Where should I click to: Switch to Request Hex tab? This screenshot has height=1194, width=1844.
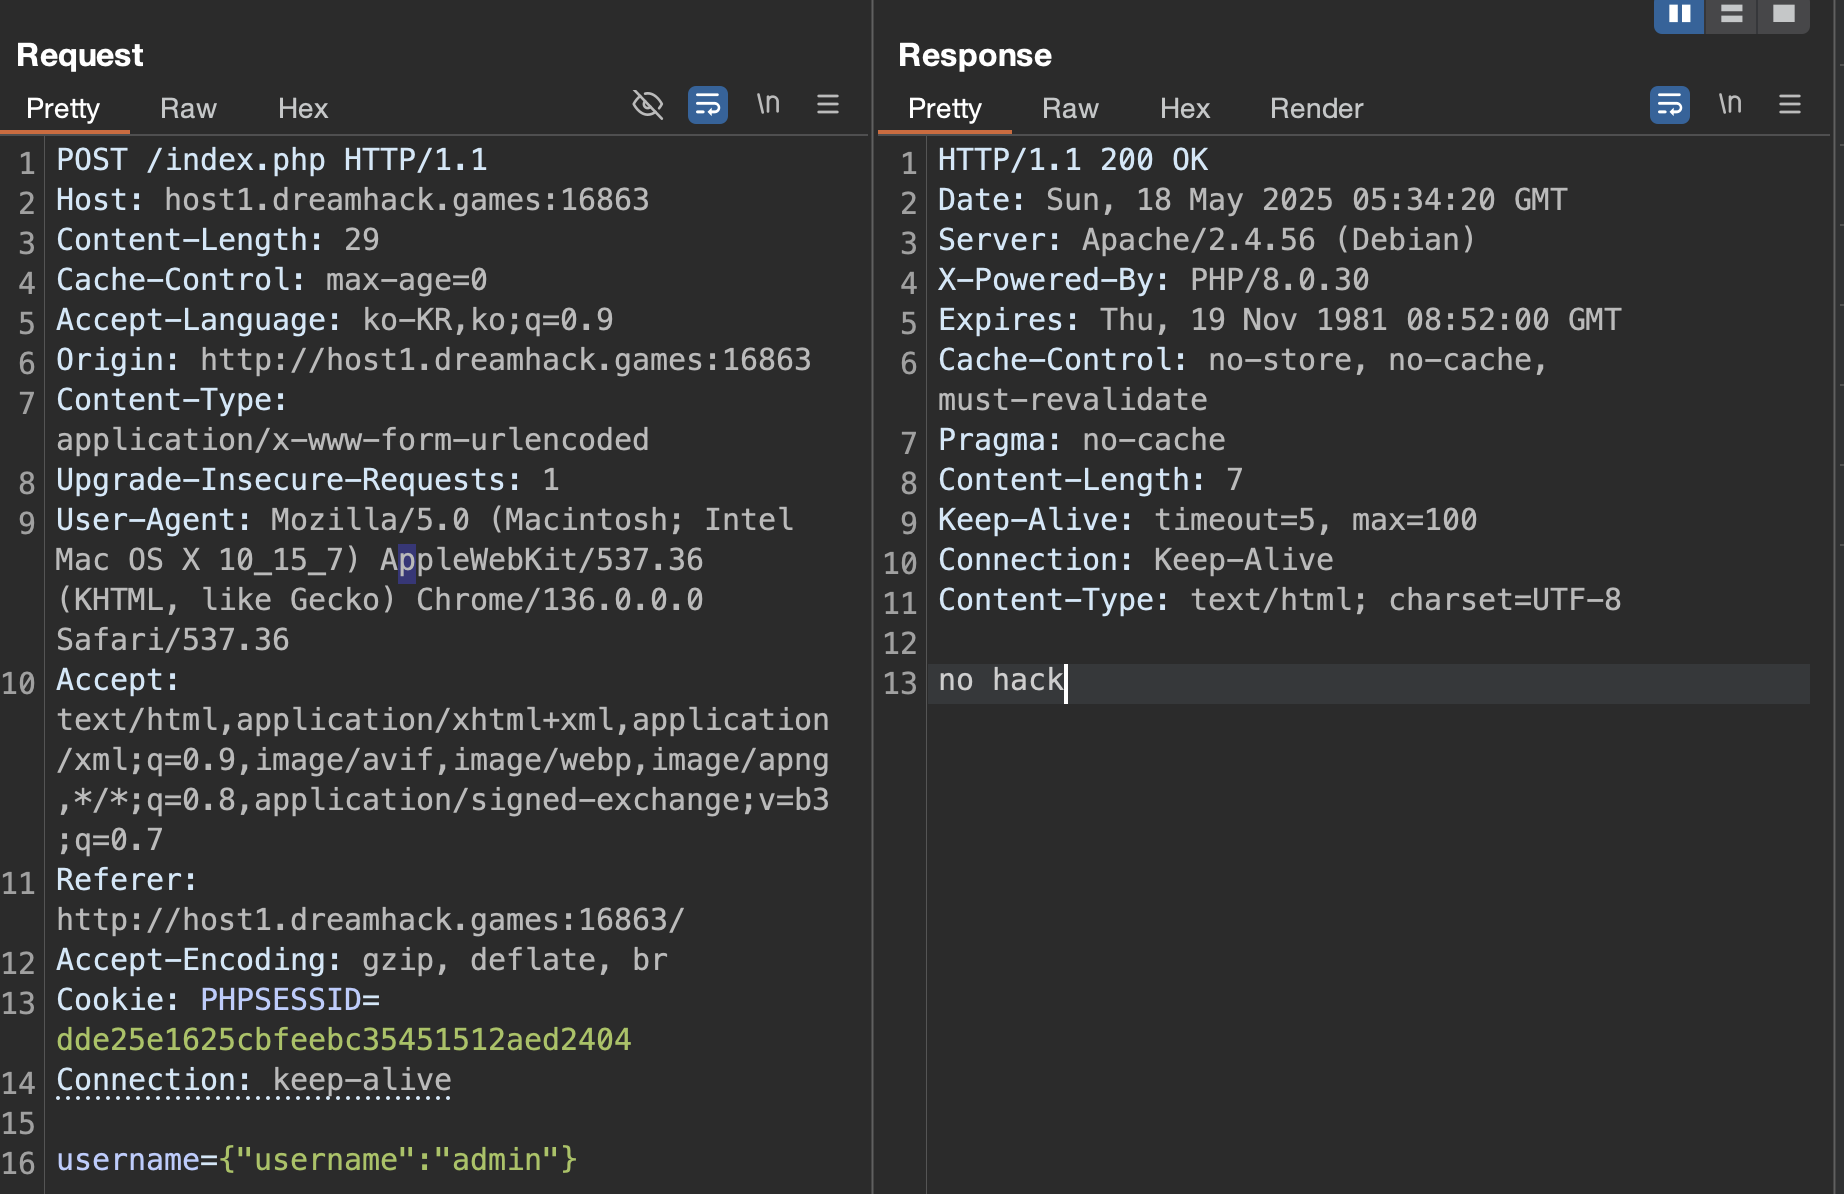[x=303, y=108]
